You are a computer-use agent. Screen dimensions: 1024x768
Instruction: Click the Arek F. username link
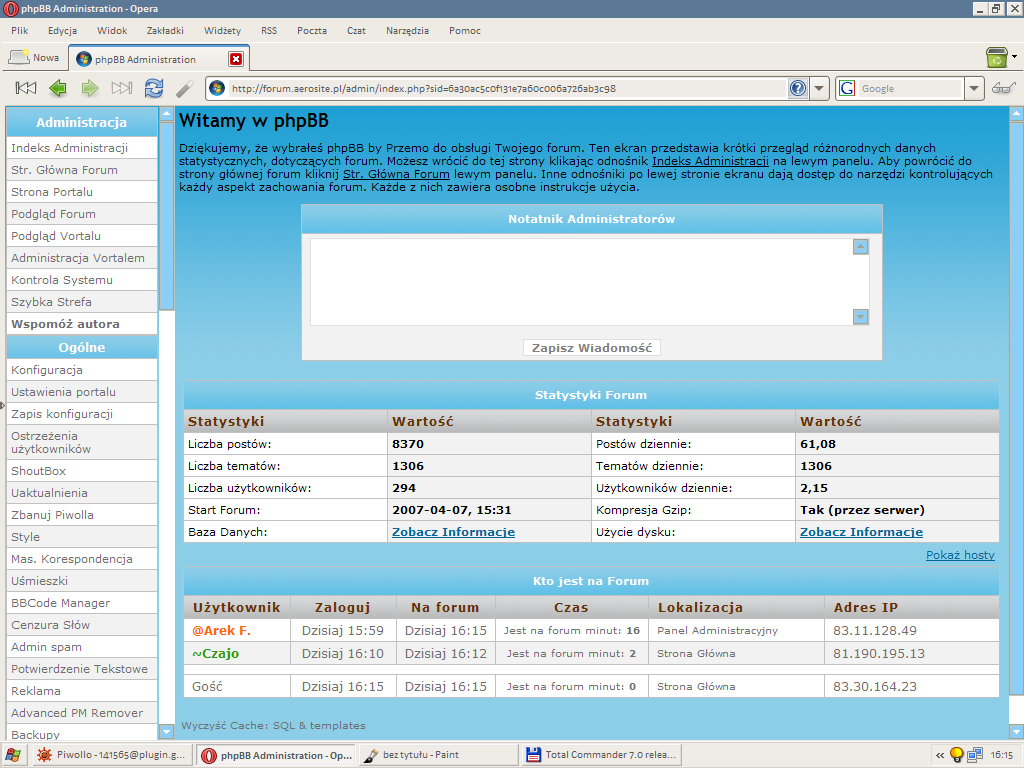click(x=221, y=631)
